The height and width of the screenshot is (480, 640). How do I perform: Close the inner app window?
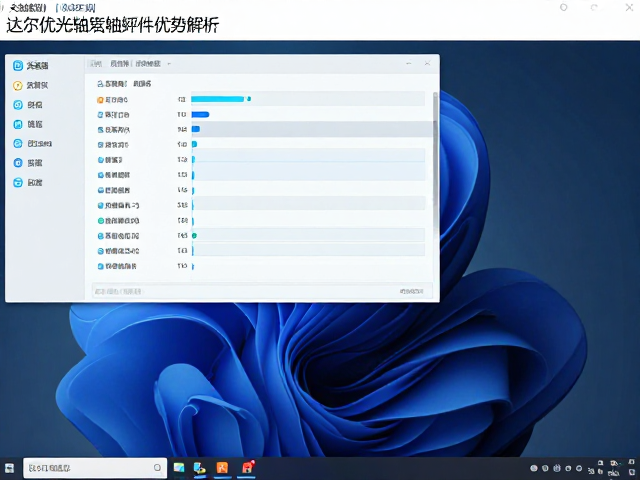pos(427,63)
